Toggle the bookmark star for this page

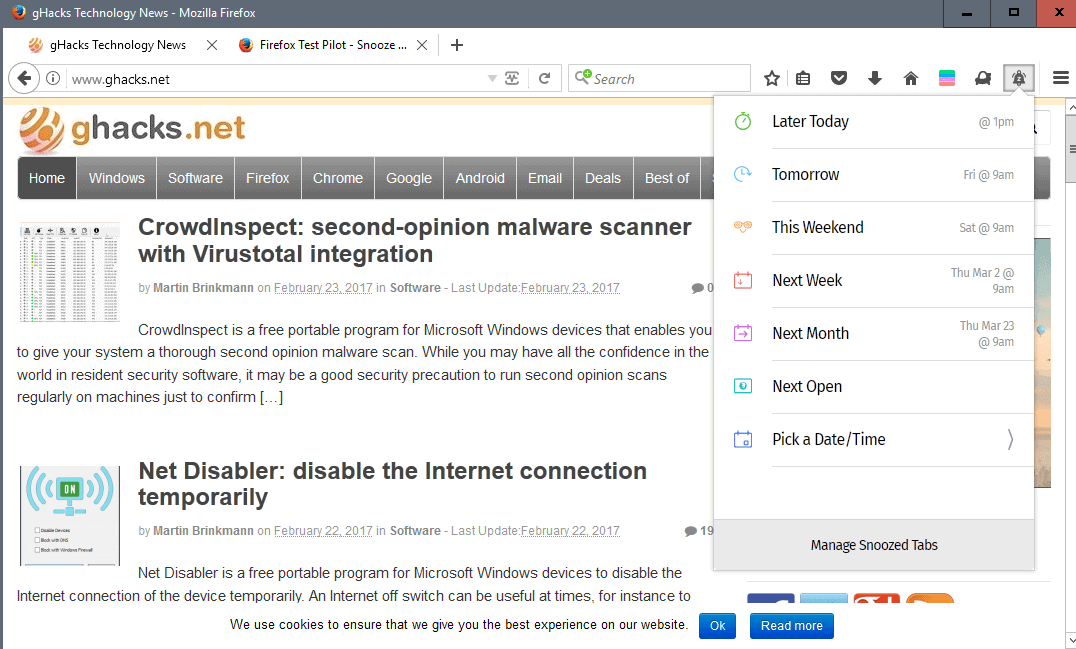[771, 77]
